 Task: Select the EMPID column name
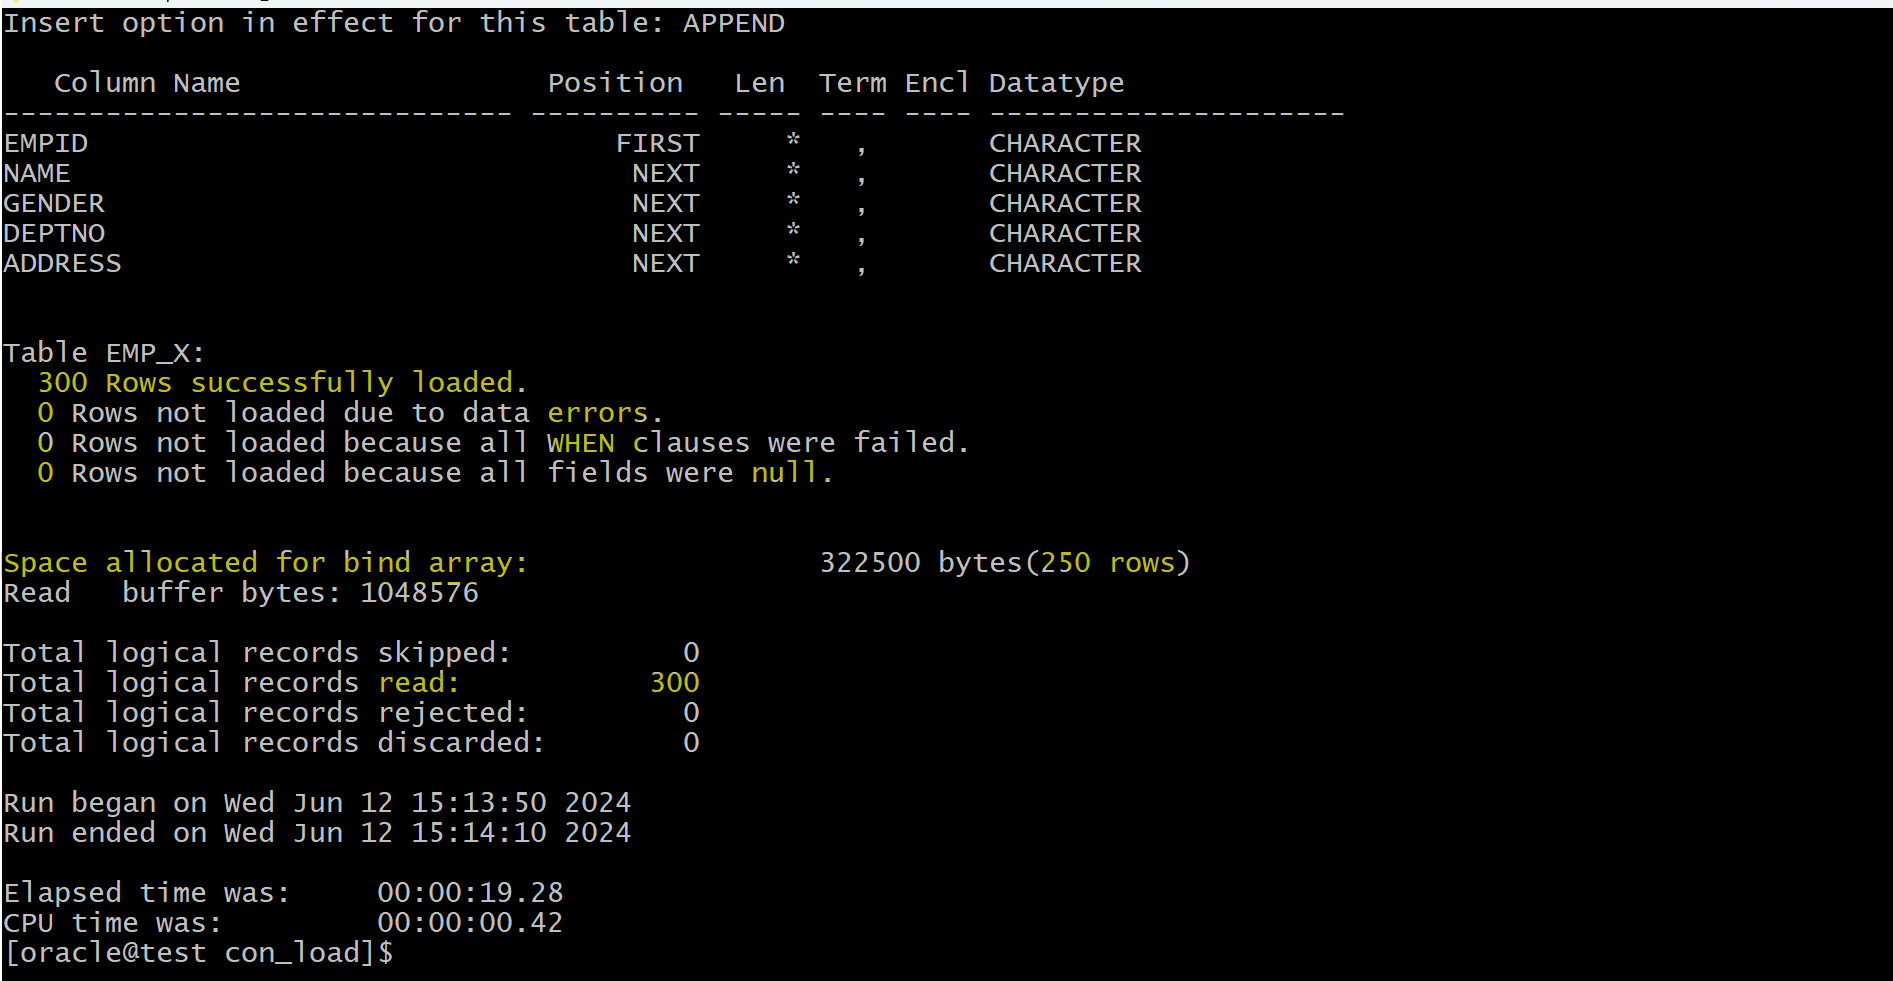point(46,143)
